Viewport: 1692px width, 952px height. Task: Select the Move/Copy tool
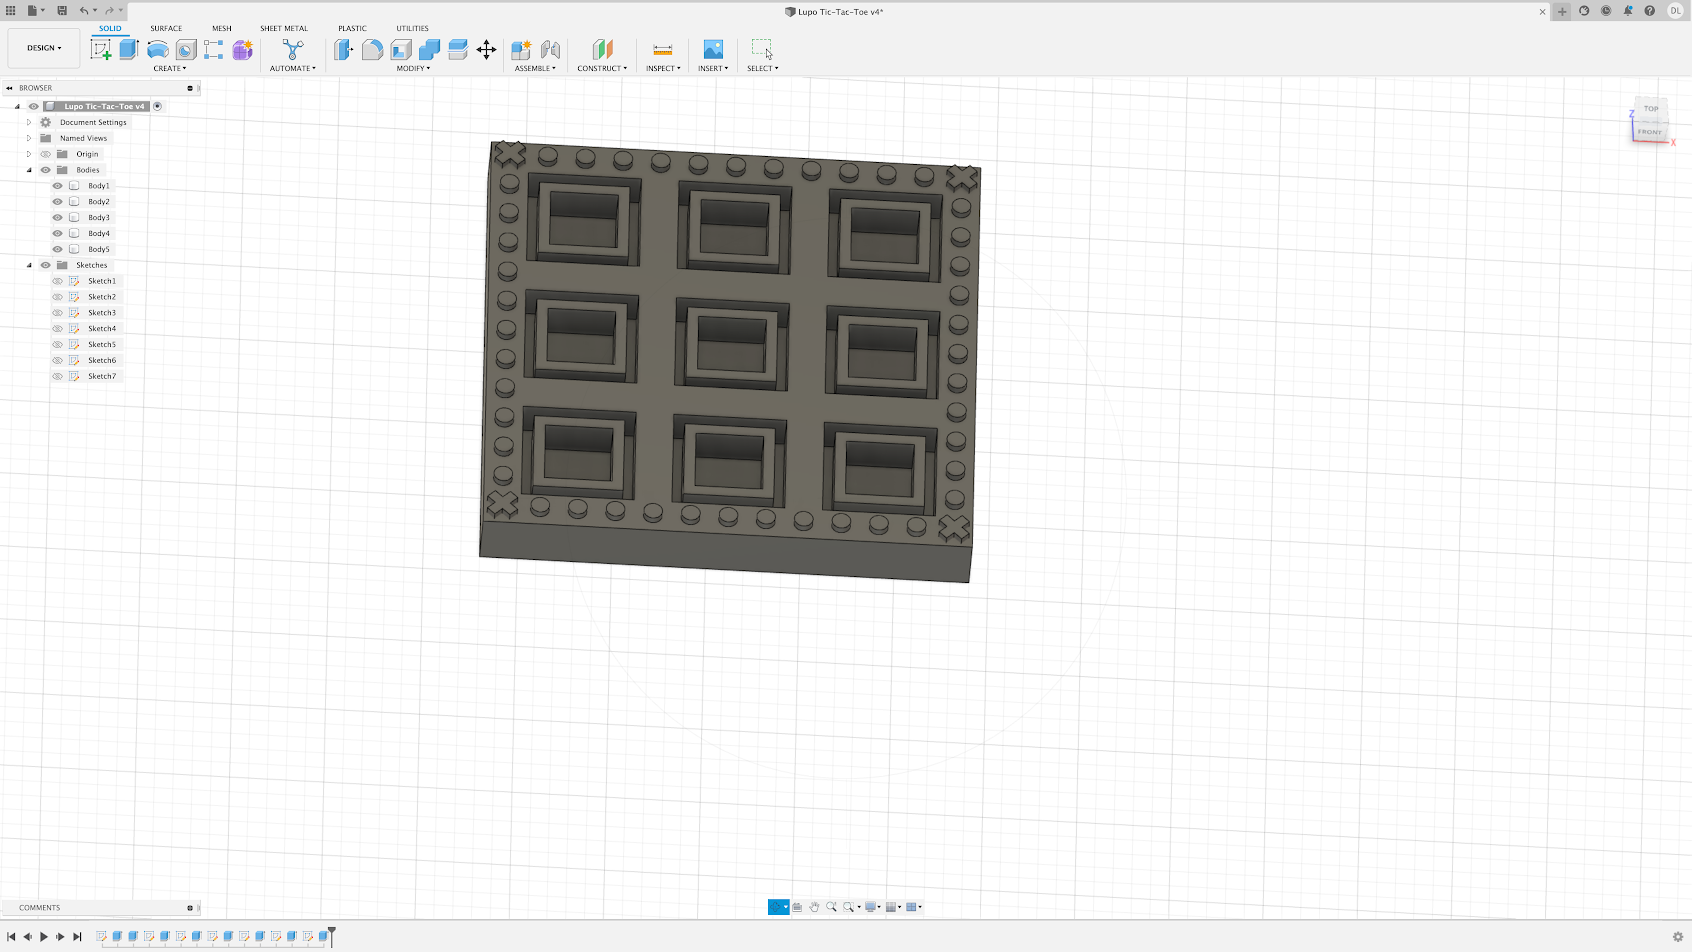pos(486,50)
